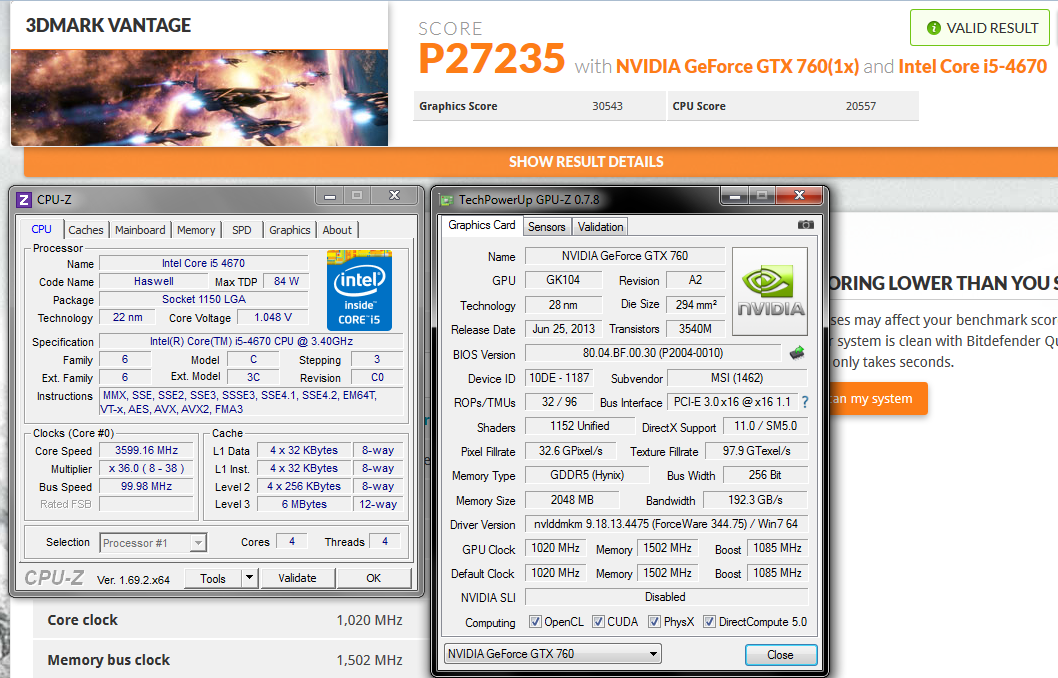Click the NVIDIA SLI Disabled field
Screen dimensions: 1058x678
click(666, 597)
